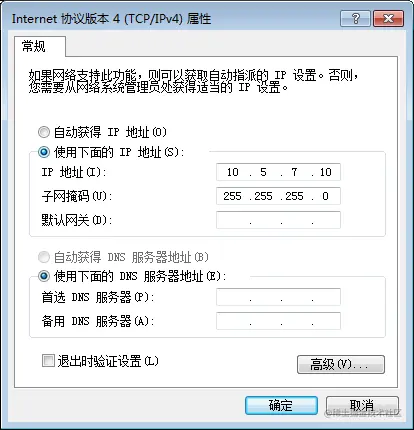Enable 退出时验证设置 checkbox
414x430 pixels.
pyautogui.click(x=48, y=361)
